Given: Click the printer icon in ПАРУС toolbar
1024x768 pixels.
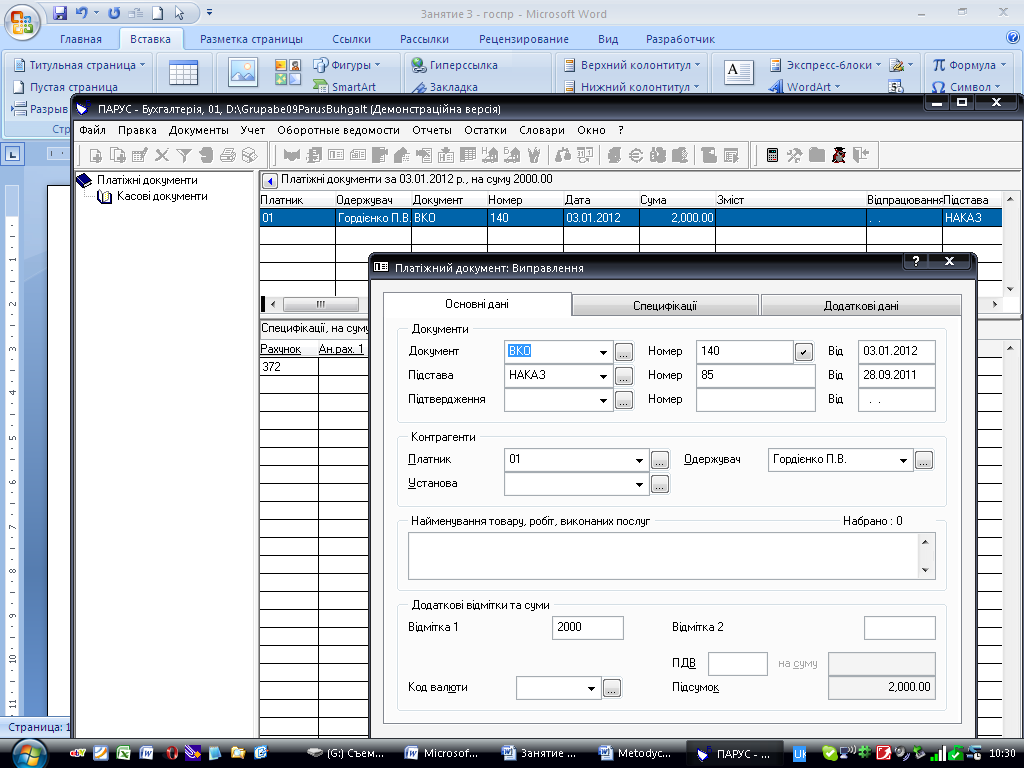Looking at the screenshot, I should click(x=228, y=155).
